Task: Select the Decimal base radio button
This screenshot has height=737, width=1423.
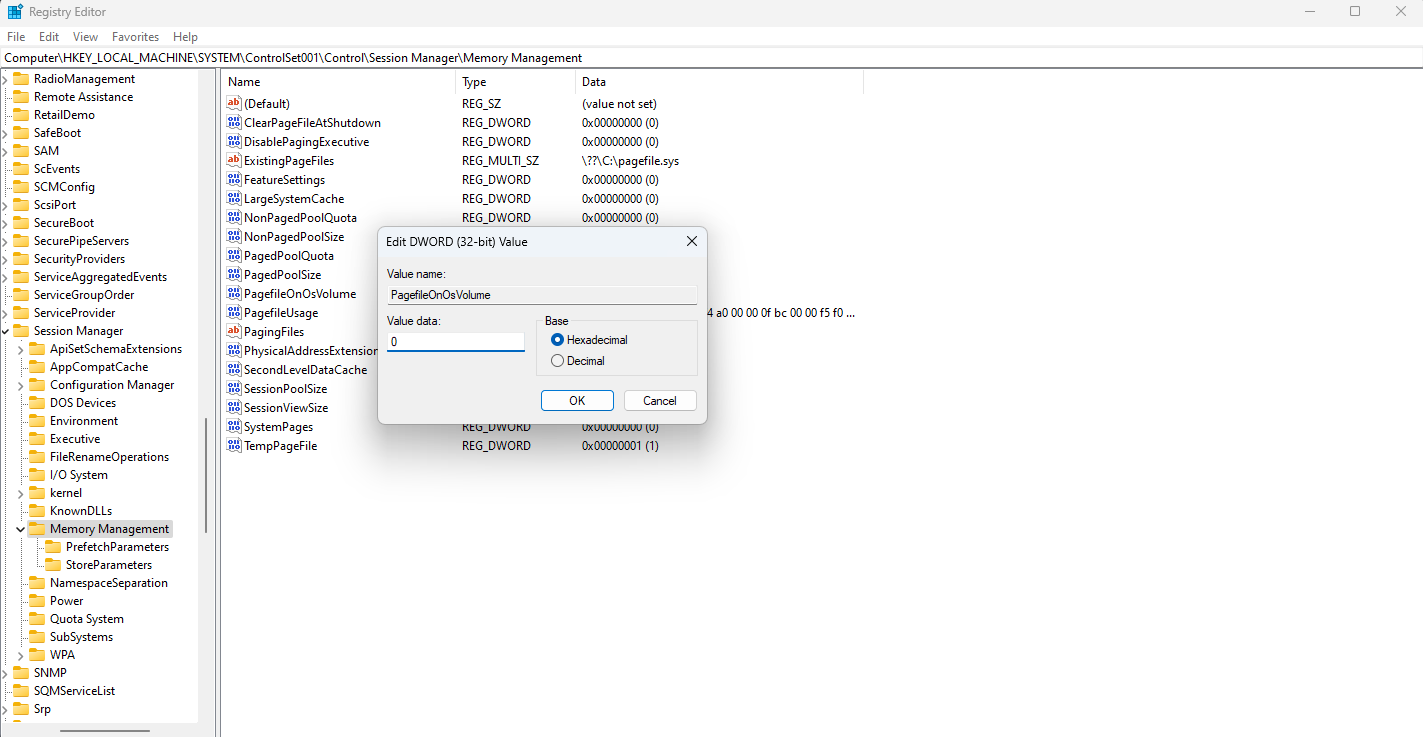Action: point(558,361)
